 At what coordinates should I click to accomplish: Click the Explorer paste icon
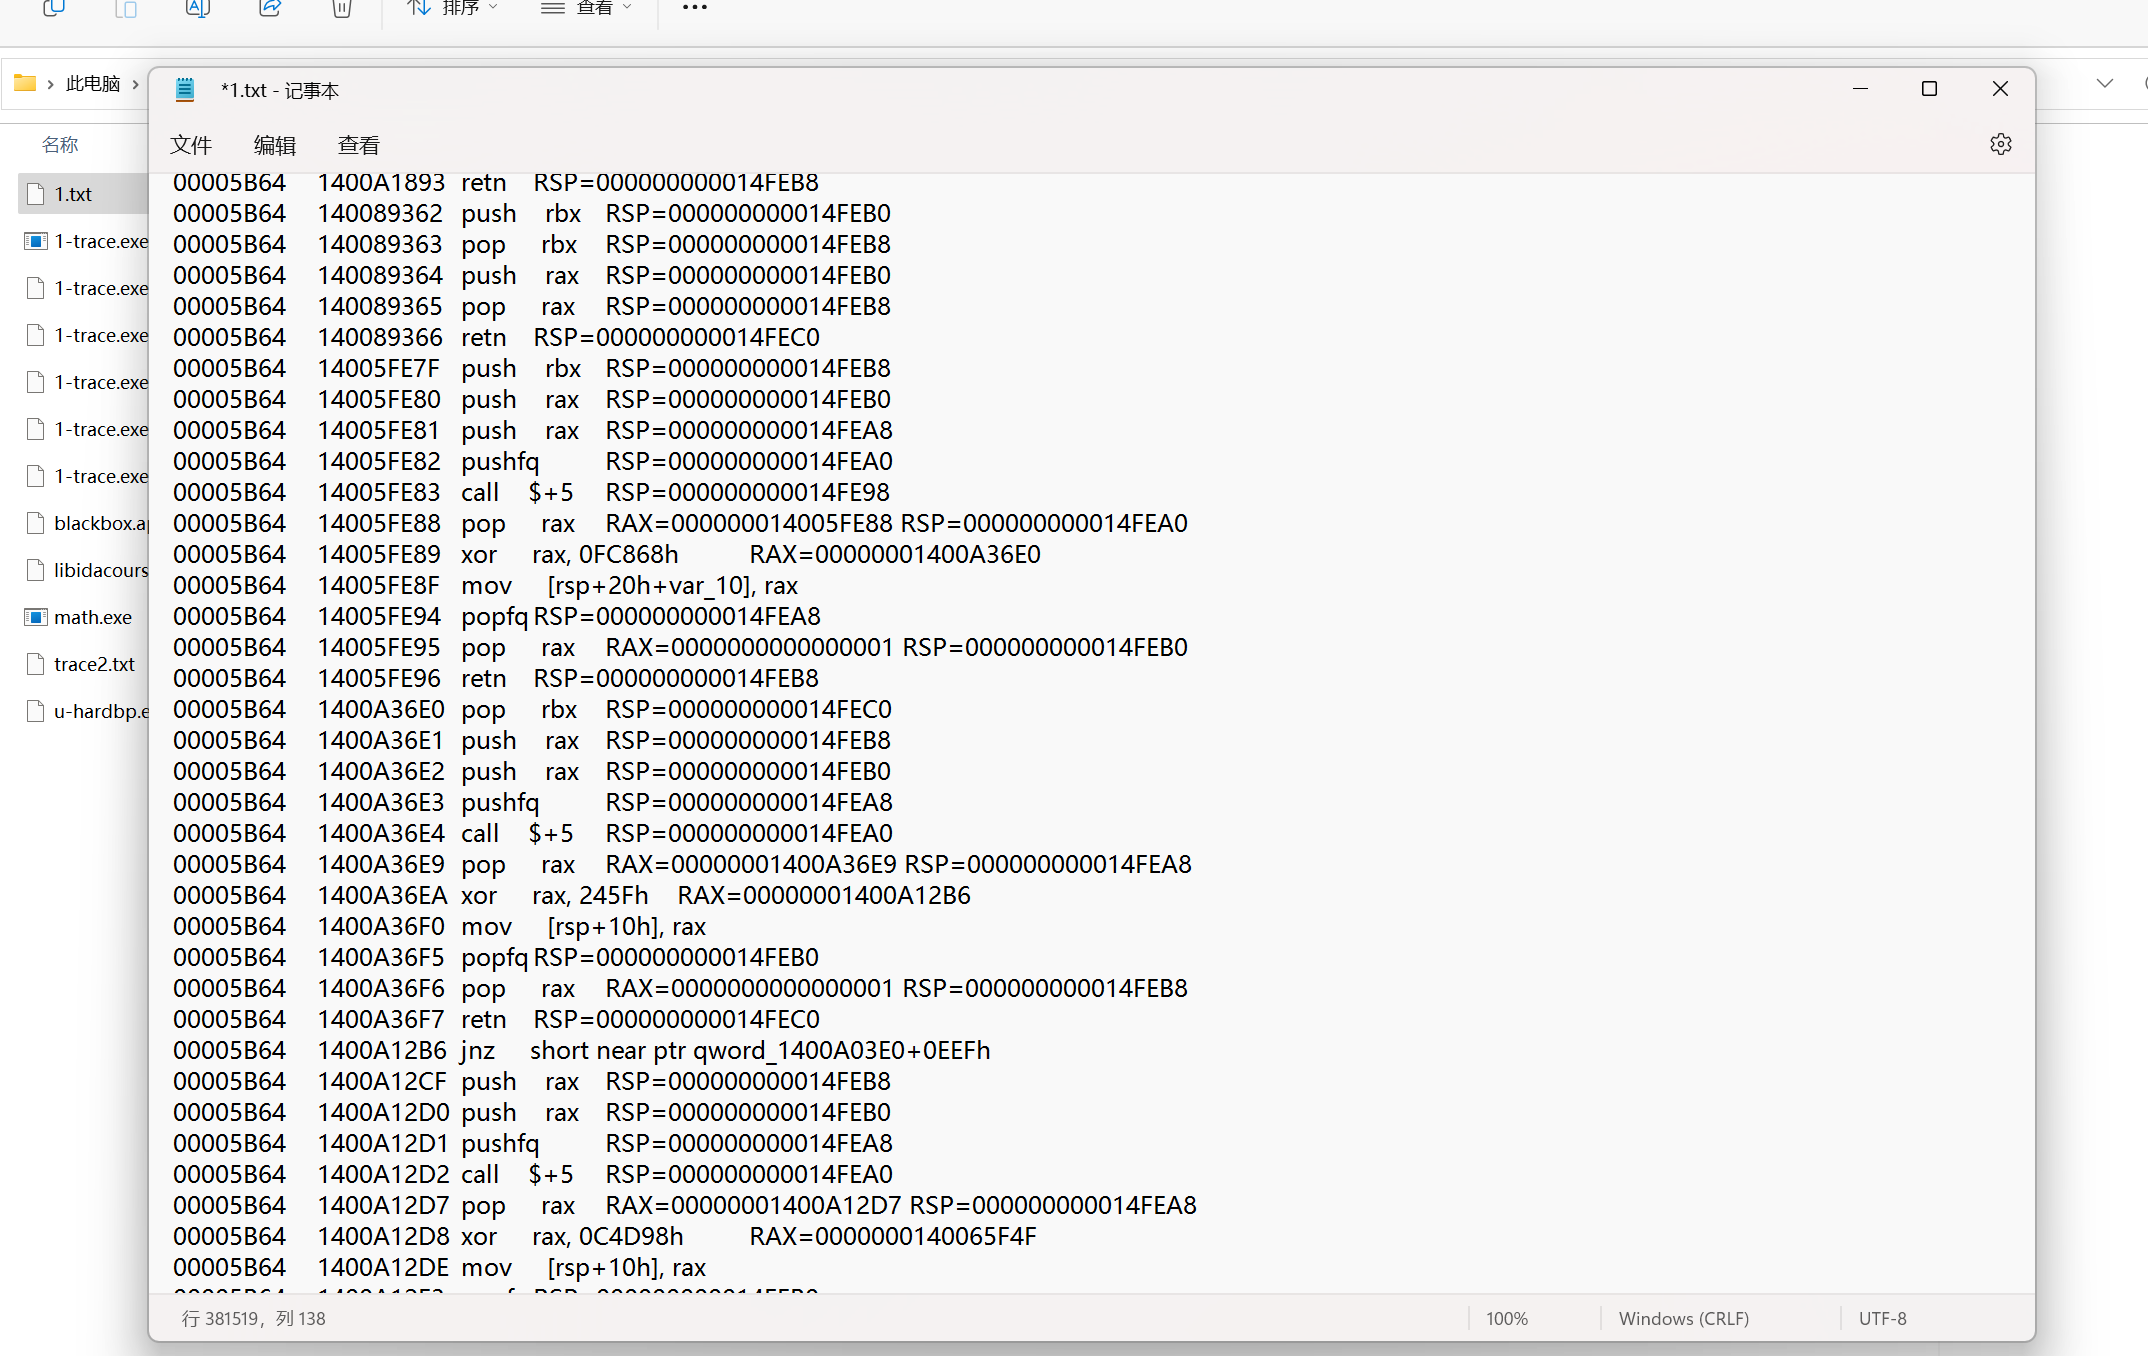click(x=126, y=8)
